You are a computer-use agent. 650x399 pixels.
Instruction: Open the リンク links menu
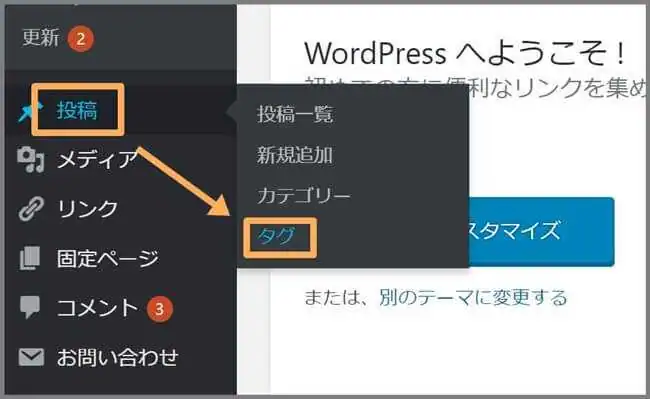[x=87, y=209]
